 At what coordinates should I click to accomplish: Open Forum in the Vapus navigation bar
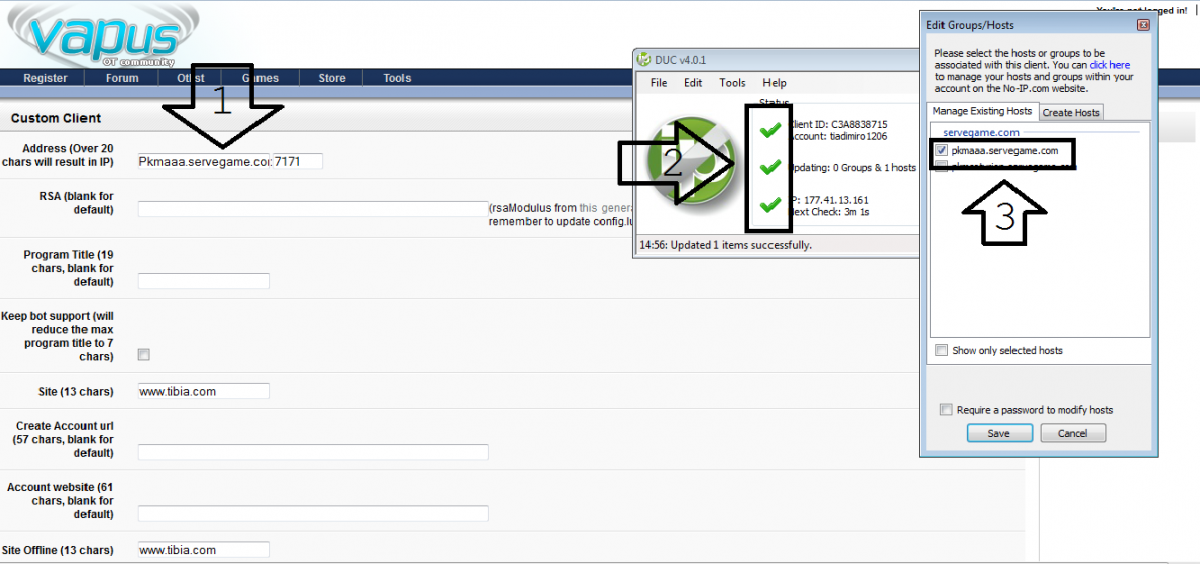[122, 78]
